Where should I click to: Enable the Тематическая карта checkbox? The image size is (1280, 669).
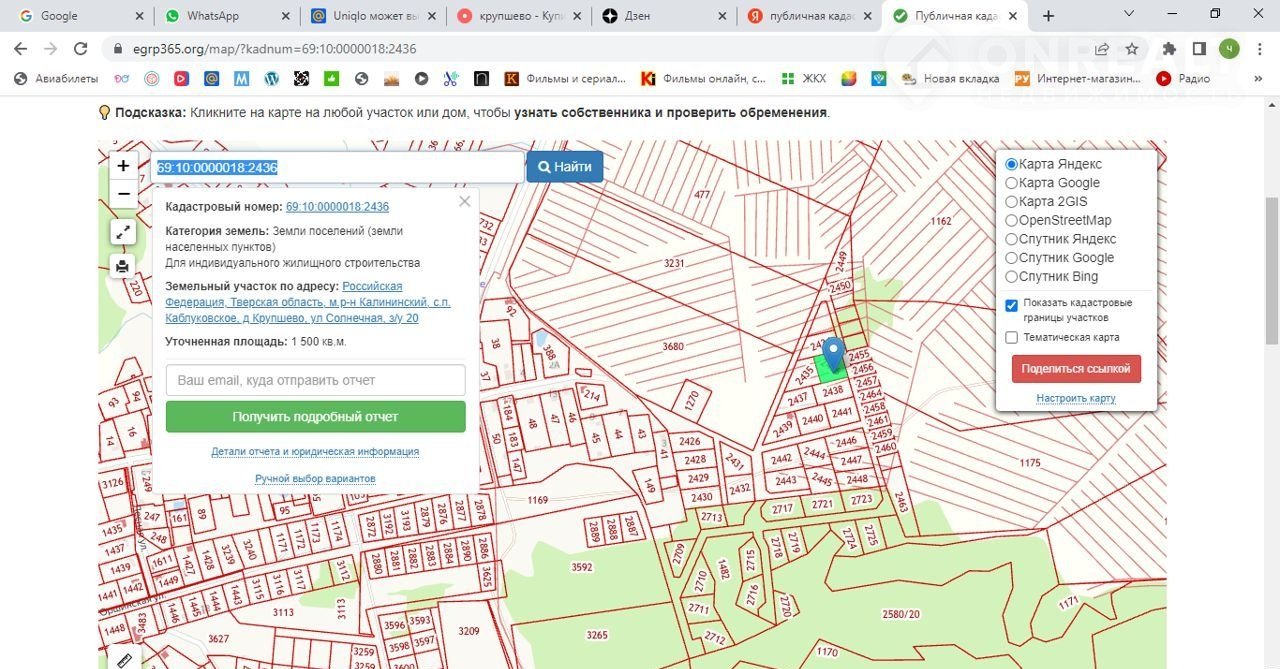(x=1011, y=338)
